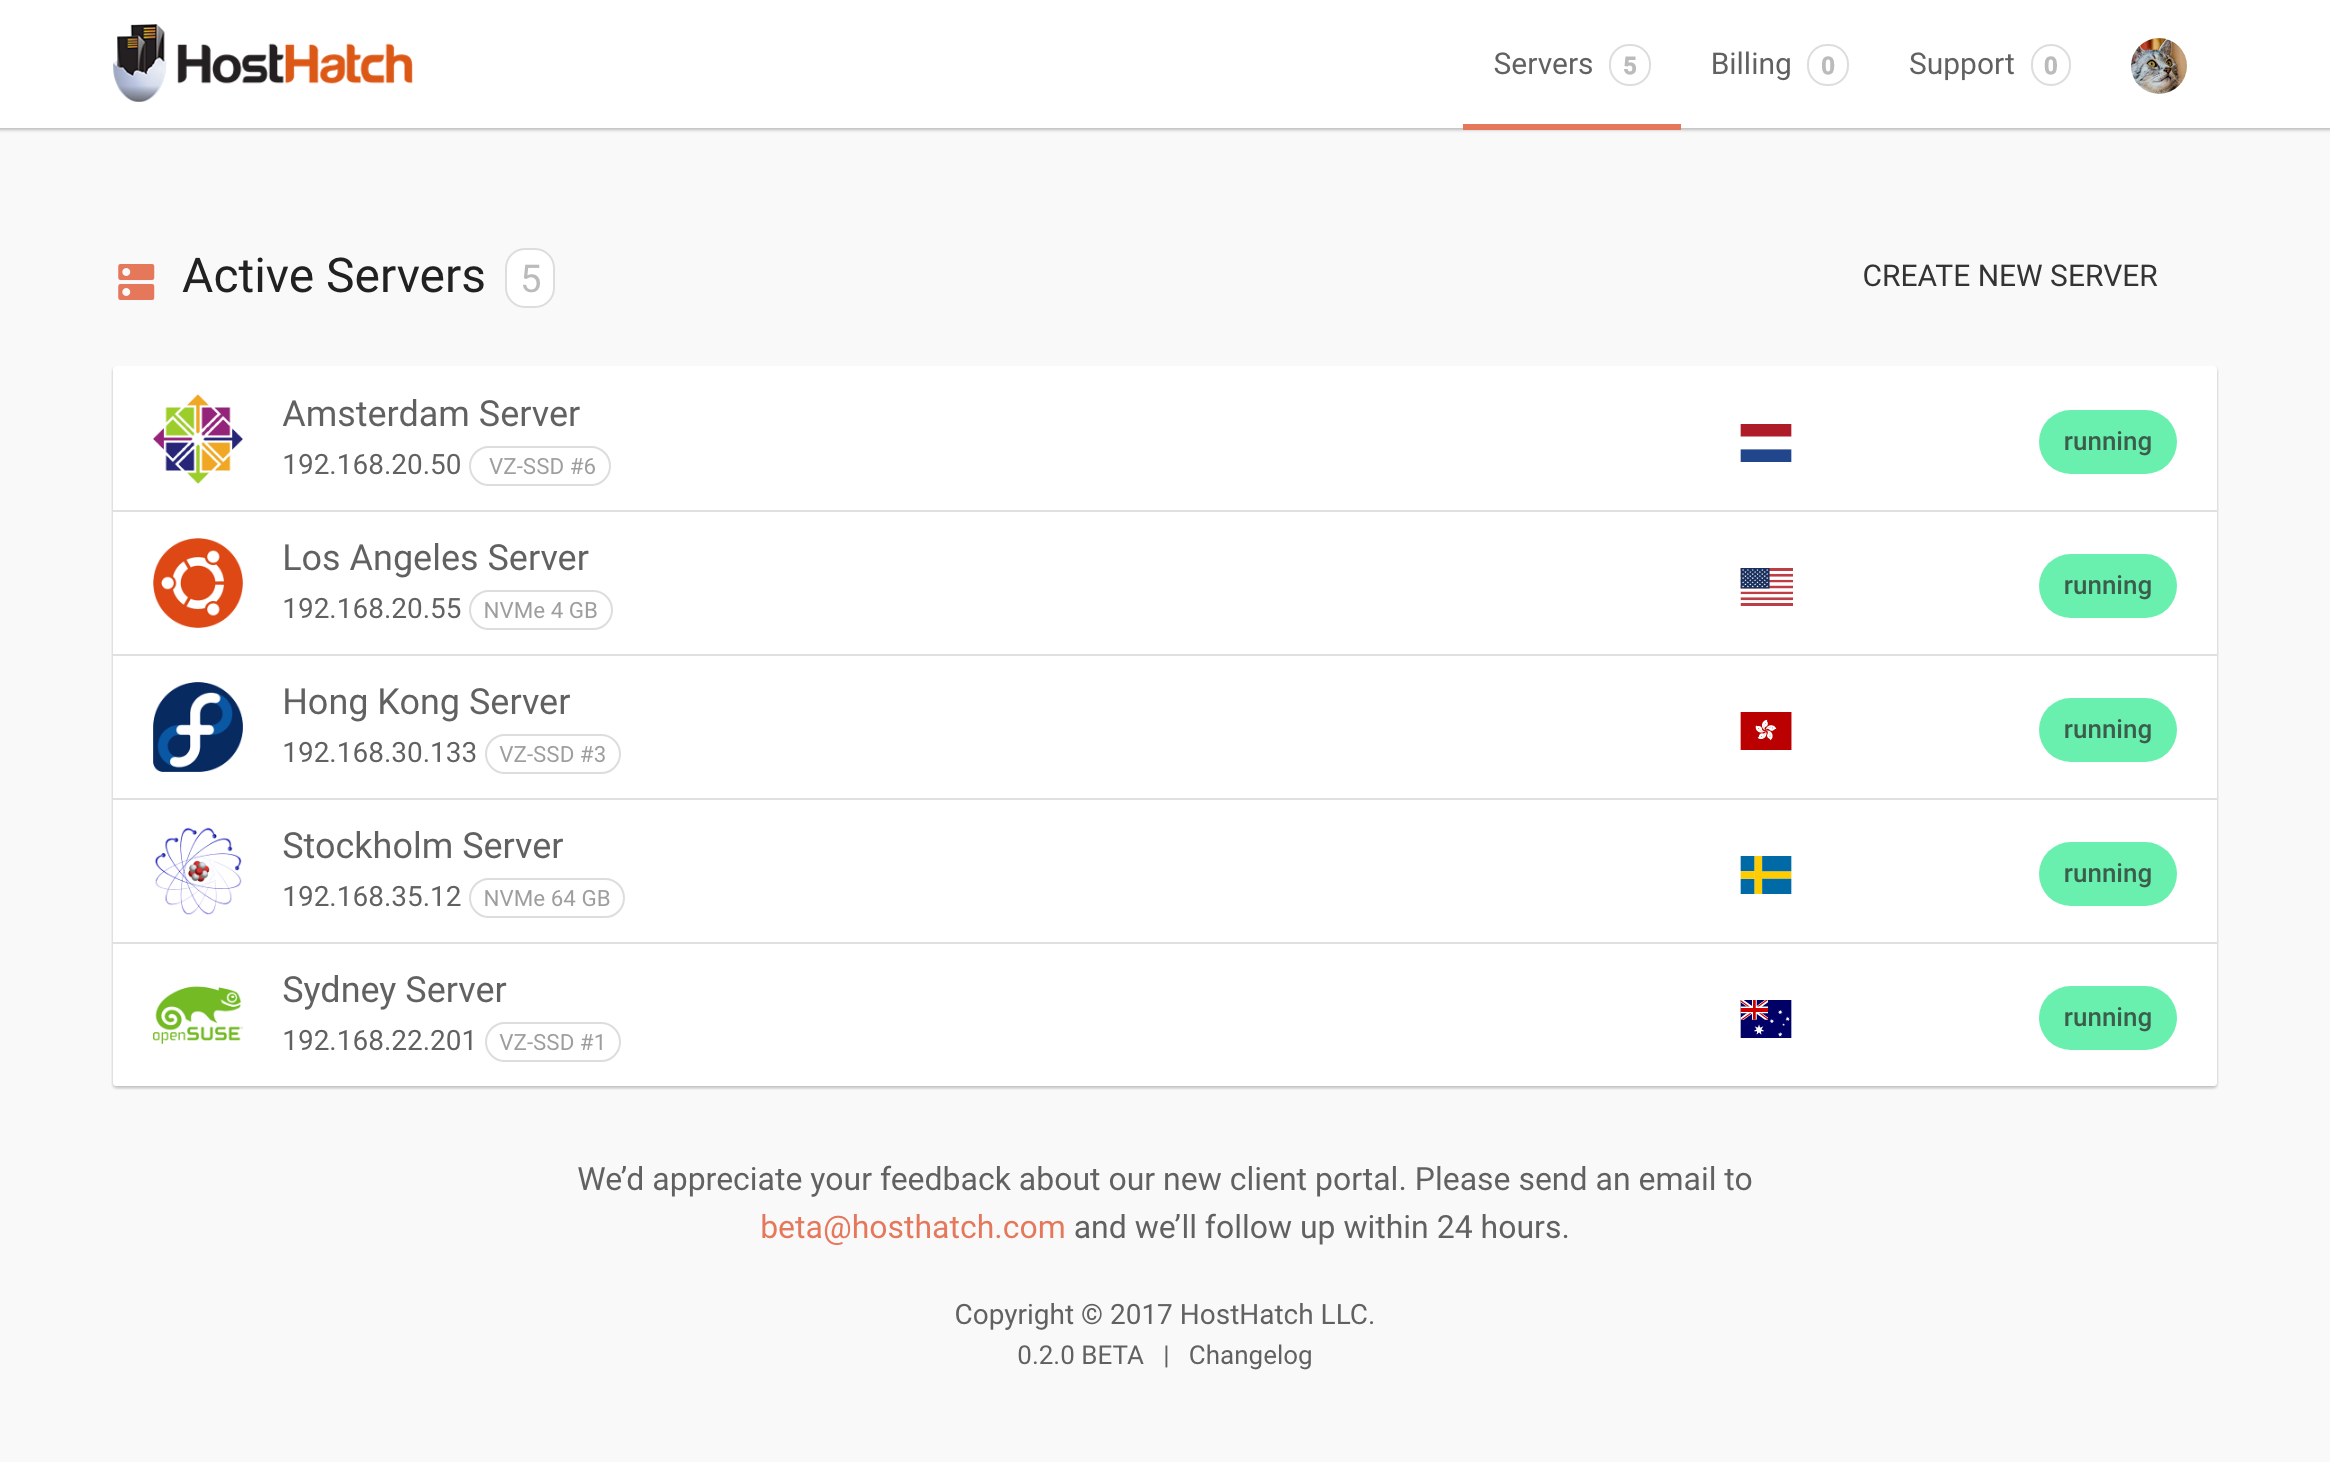Select the Los Angeles Server name
Viewport: 2330px width, 1462px height.
coord(435,558)
